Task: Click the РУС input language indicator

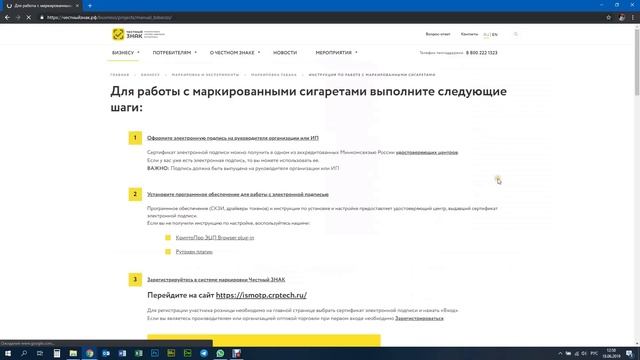Action: (x=594, y=353)
